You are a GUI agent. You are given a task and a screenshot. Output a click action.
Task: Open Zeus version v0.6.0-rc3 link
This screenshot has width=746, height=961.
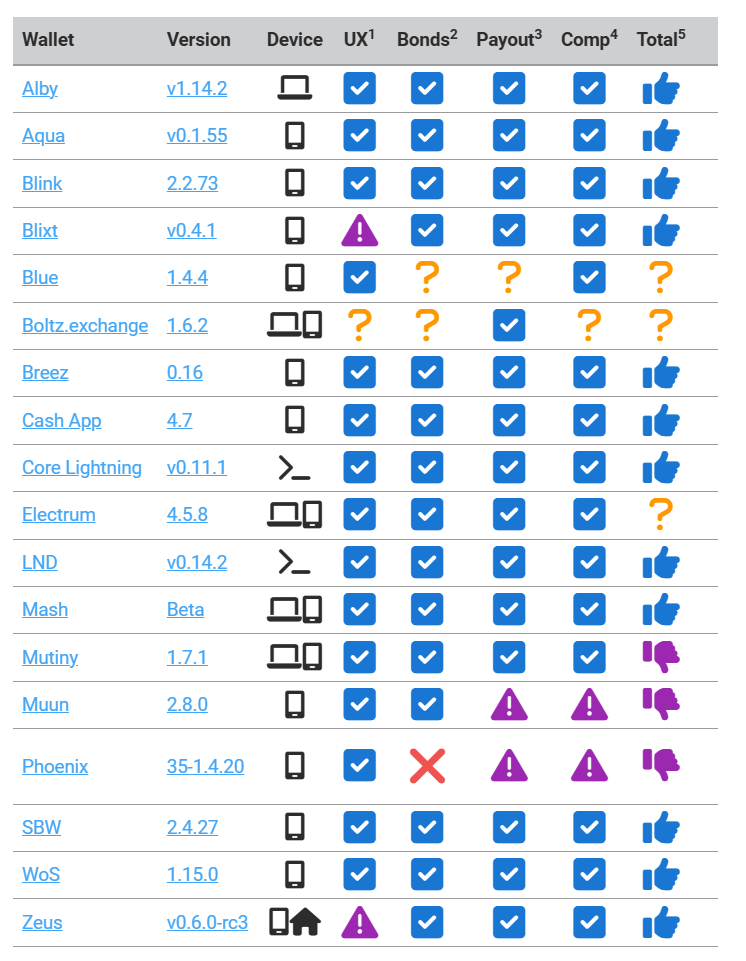pyautogui.click(x=207, y=922)
